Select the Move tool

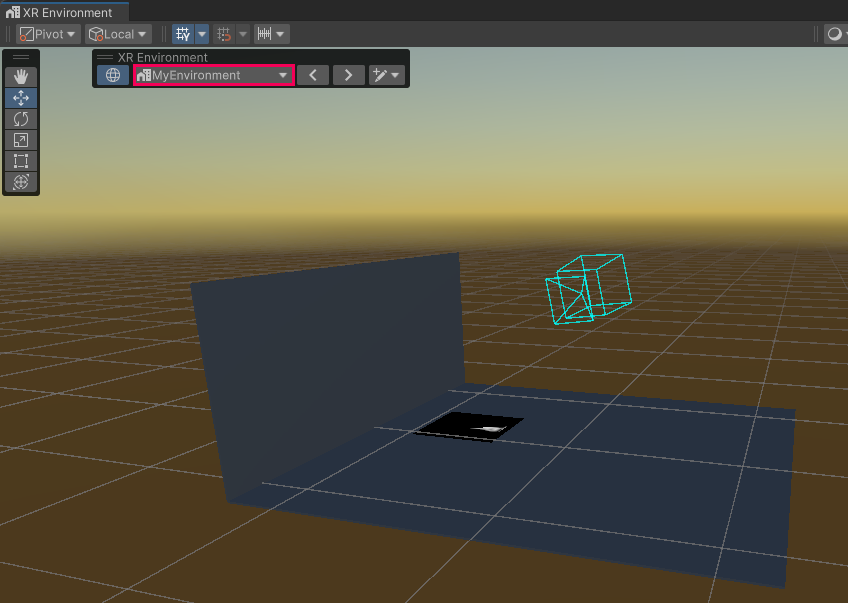click(21, 98)
